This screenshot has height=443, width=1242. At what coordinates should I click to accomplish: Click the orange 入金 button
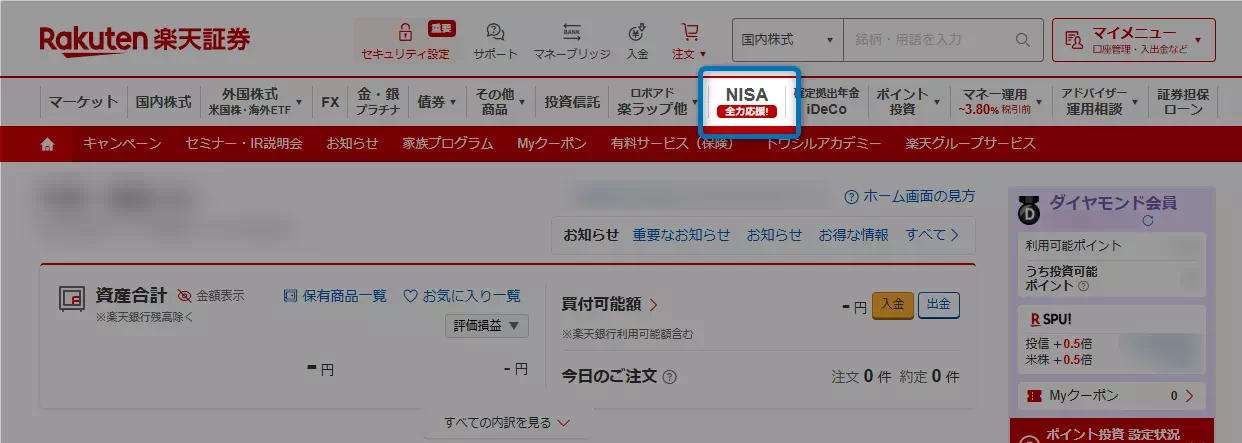[893, 305]
